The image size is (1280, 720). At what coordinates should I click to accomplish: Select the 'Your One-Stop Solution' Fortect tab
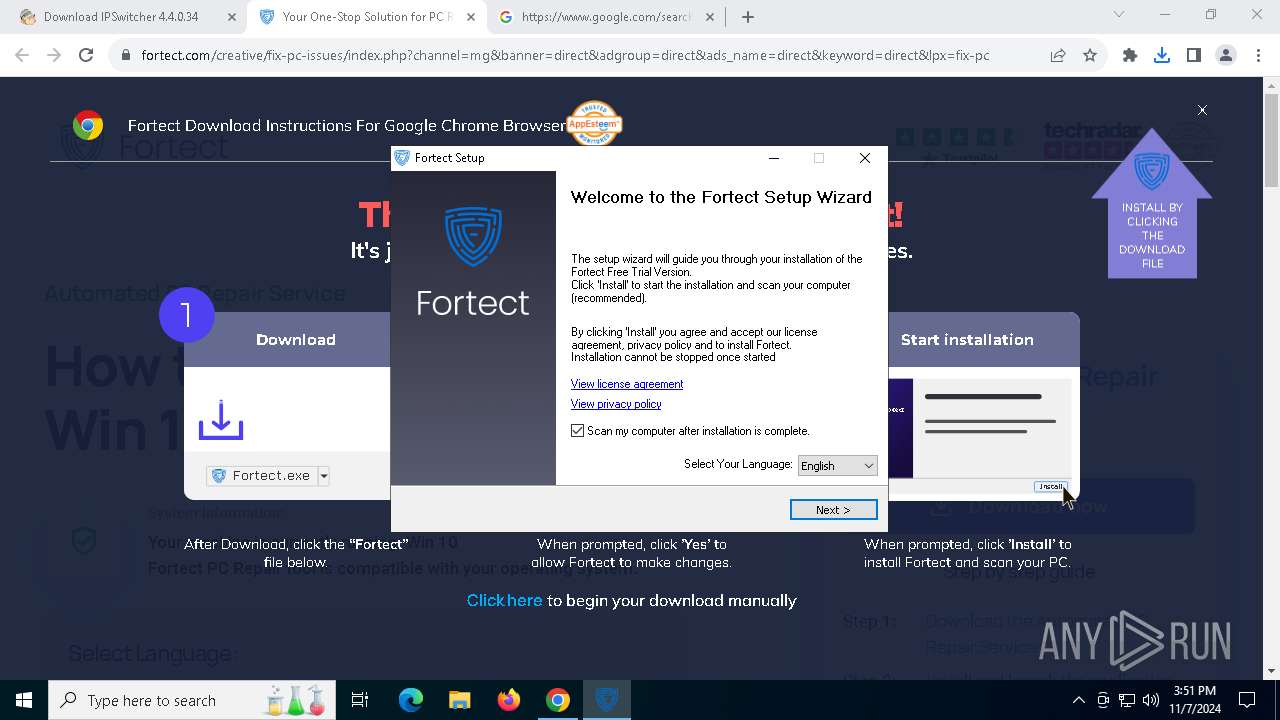(x=365, y=17)
